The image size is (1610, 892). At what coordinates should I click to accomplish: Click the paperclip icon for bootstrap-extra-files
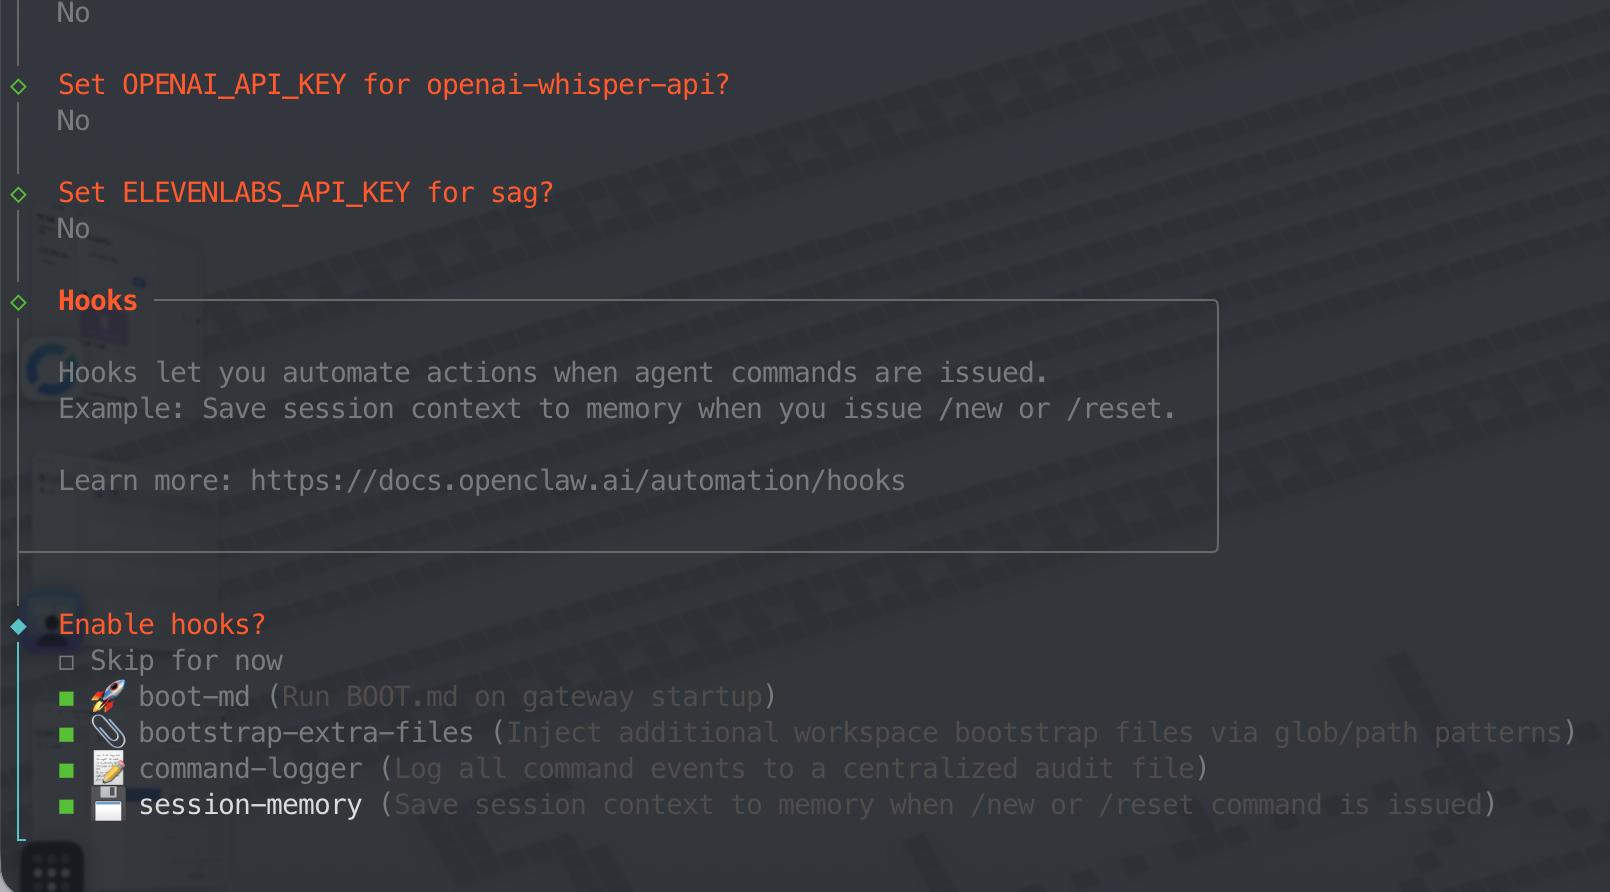pyautogui.click(x=108, y=732)
